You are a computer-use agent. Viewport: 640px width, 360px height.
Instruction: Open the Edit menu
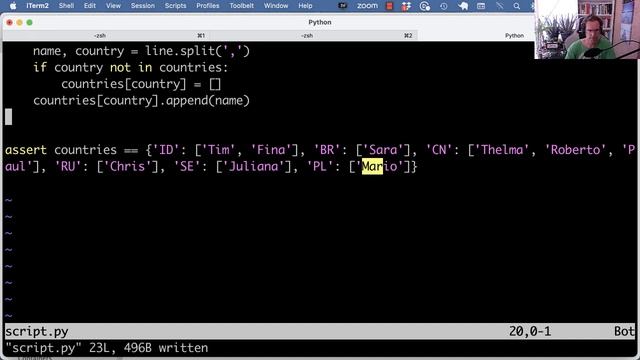click(x=89, y=6)
